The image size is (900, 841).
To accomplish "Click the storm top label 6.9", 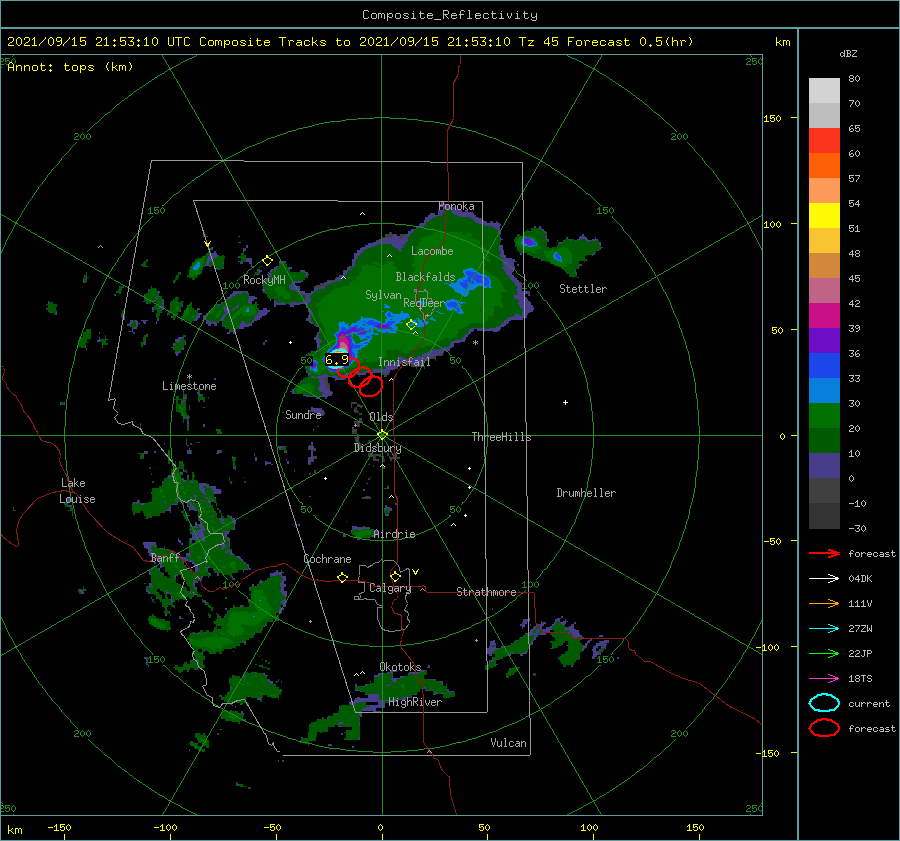I will coord(336,360).
